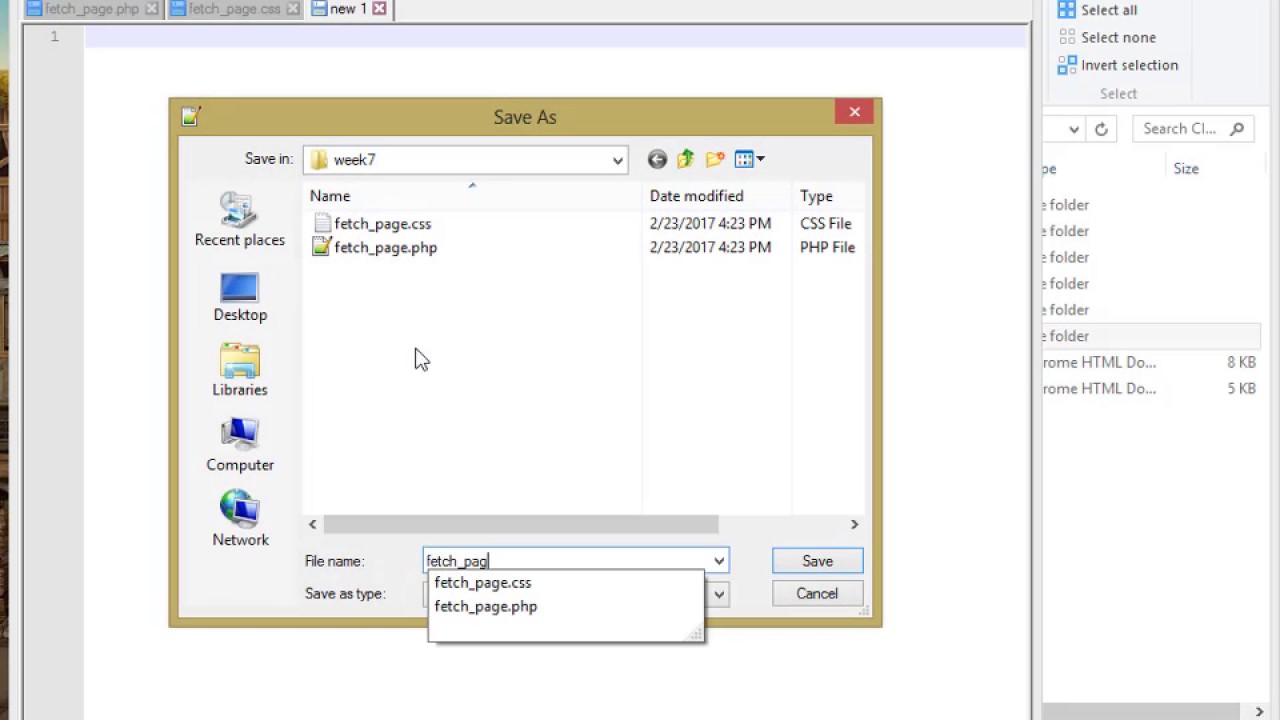This screenshot has width=1280, height=720.
Task: Open Recent places in the places bar
Action: pos(240,220)
